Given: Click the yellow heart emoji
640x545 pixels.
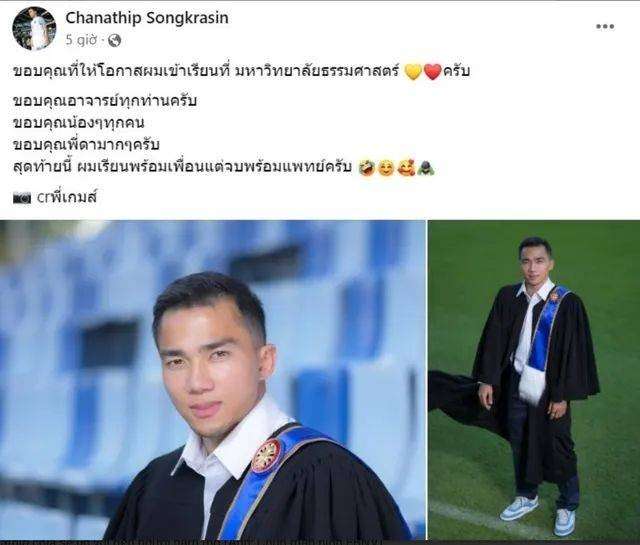Looking at the screenshot, I should (413, 72).
